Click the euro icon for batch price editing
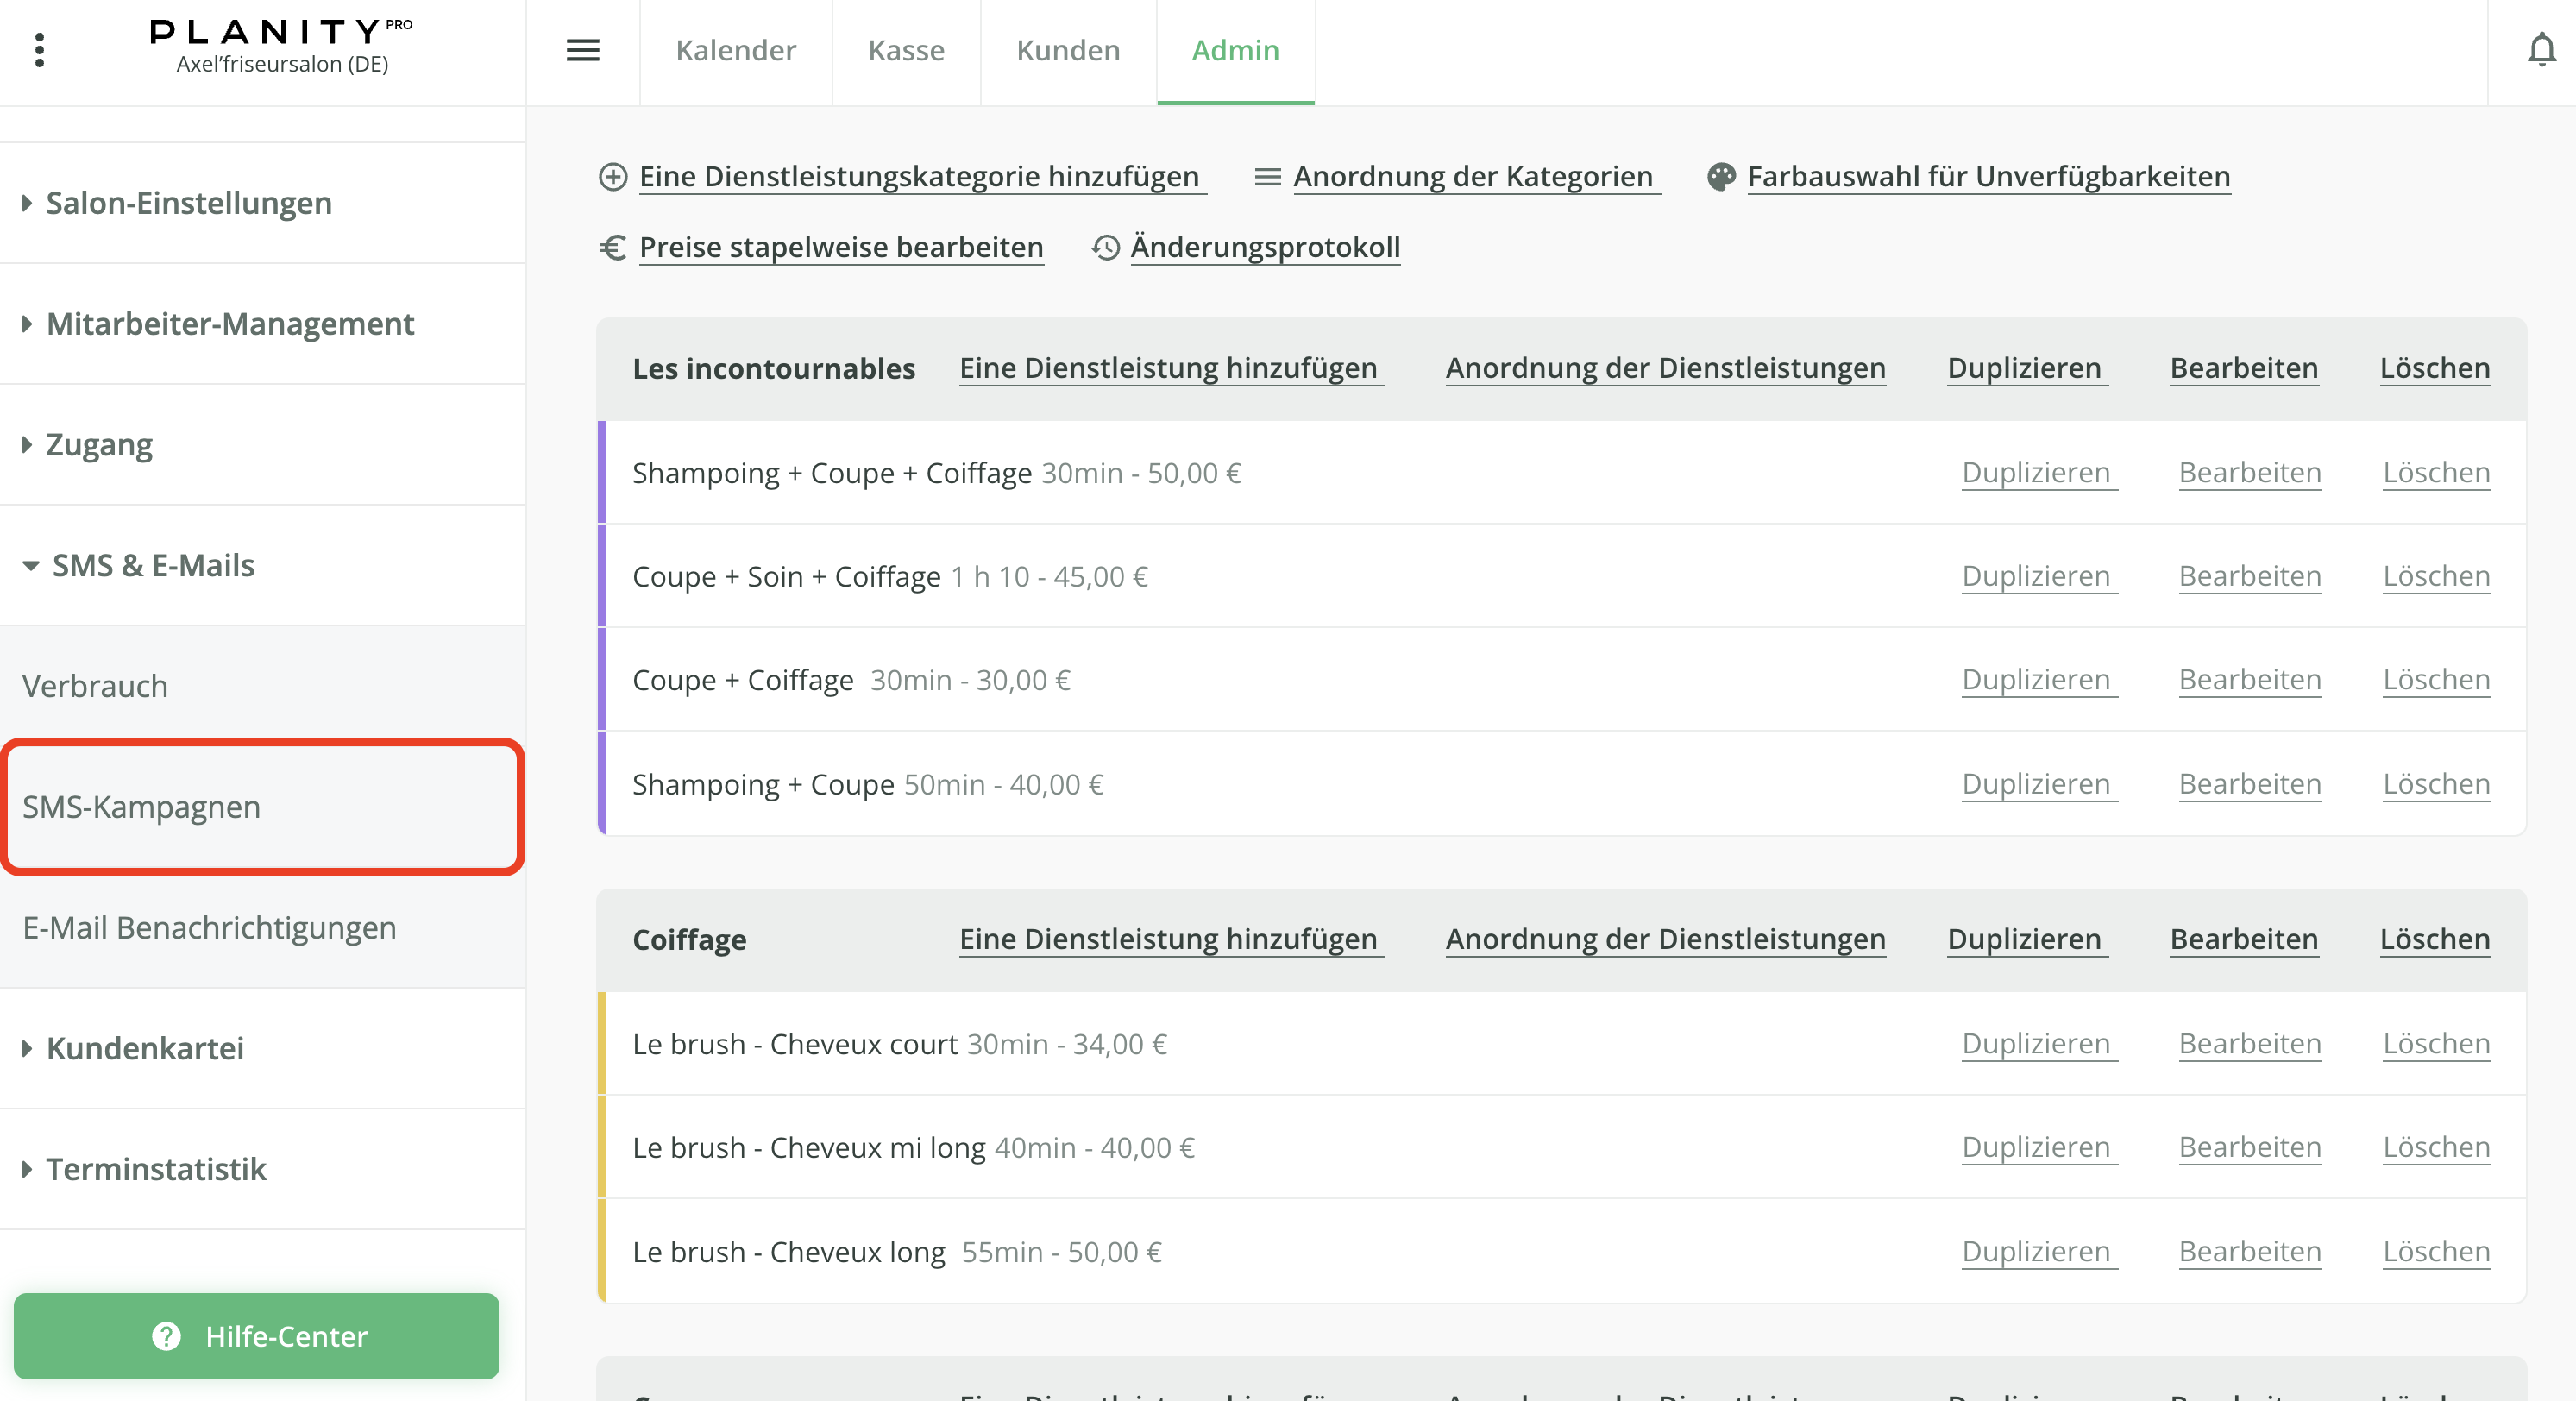This screenshot has height=1401, width=2576. point(614,247)
